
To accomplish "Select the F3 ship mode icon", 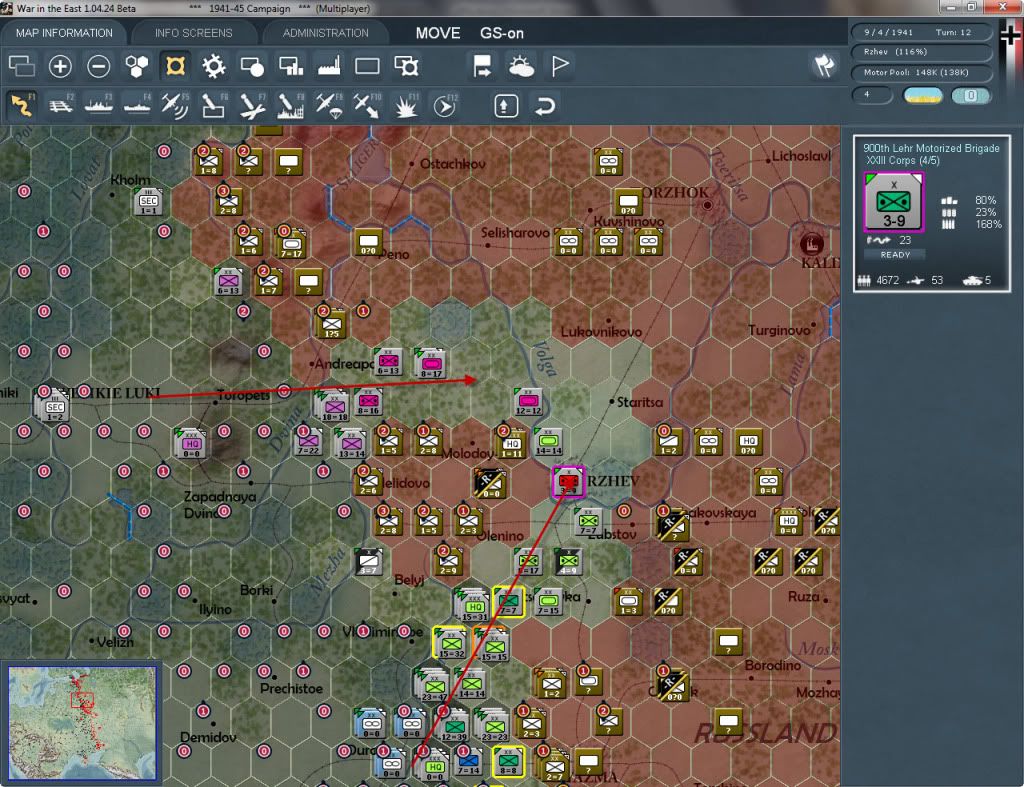I will [99, 105].
